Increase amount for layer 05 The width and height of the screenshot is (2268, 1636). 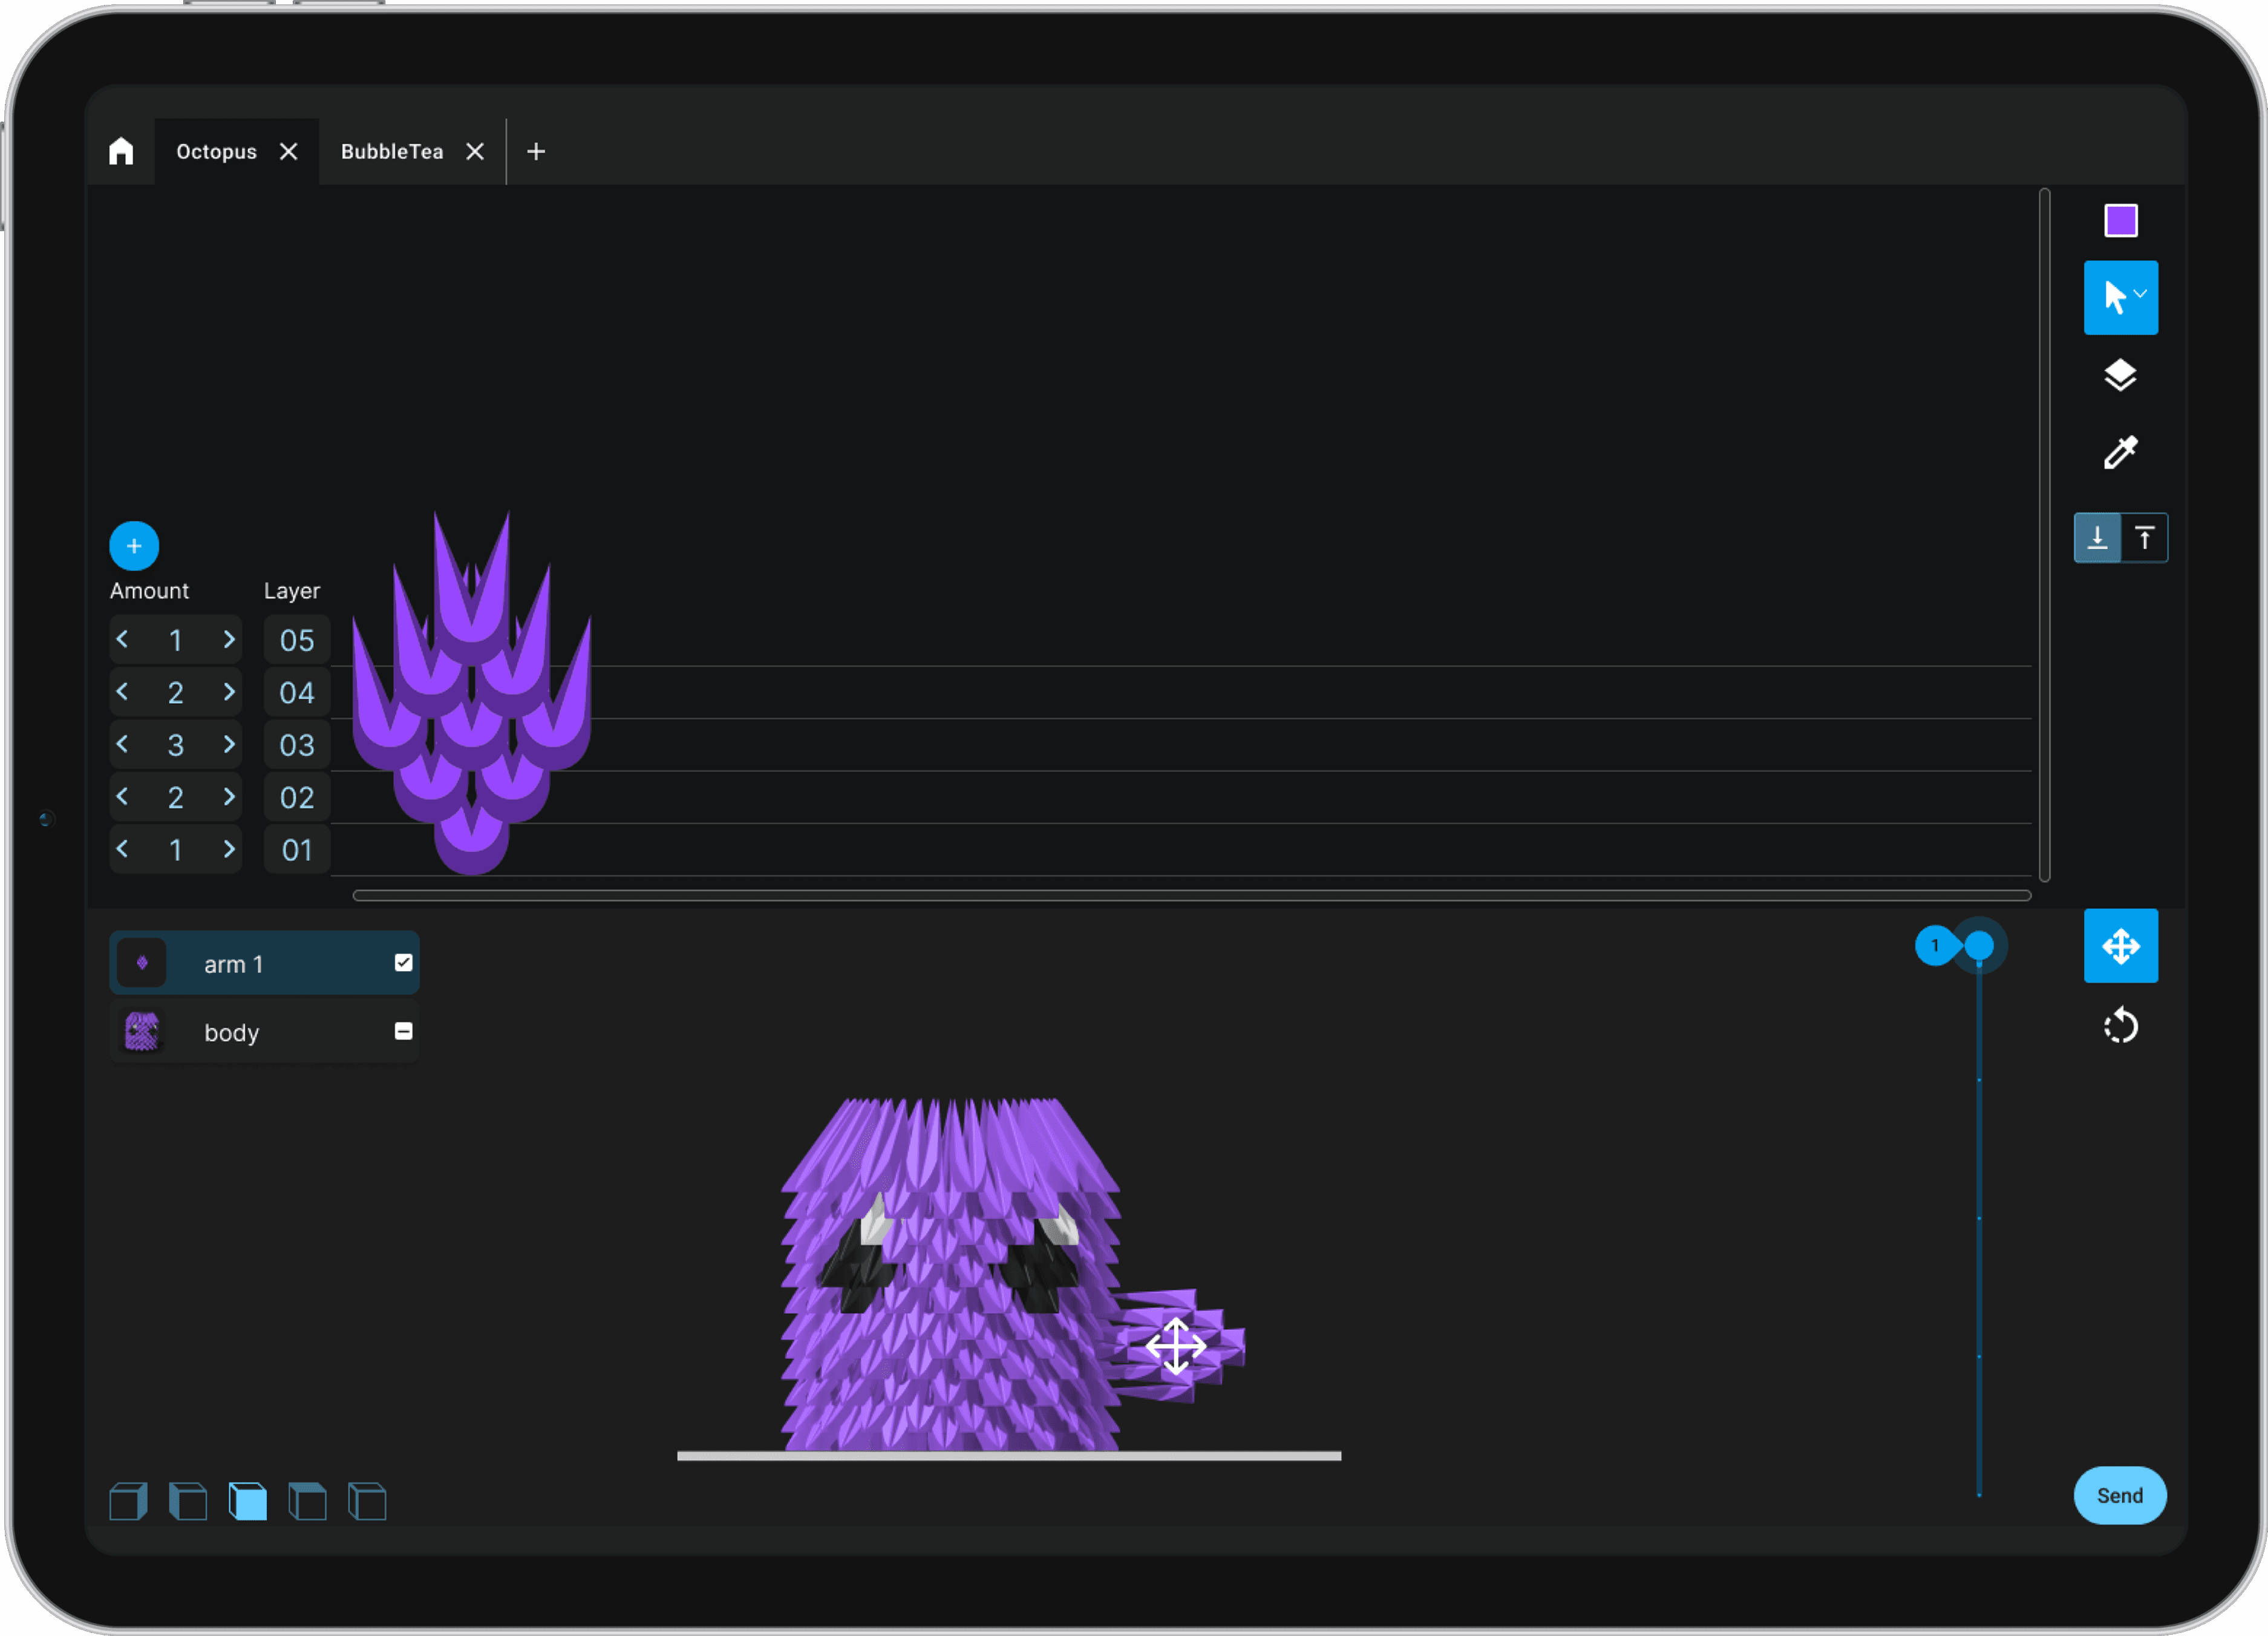click(x=229, y=639)
